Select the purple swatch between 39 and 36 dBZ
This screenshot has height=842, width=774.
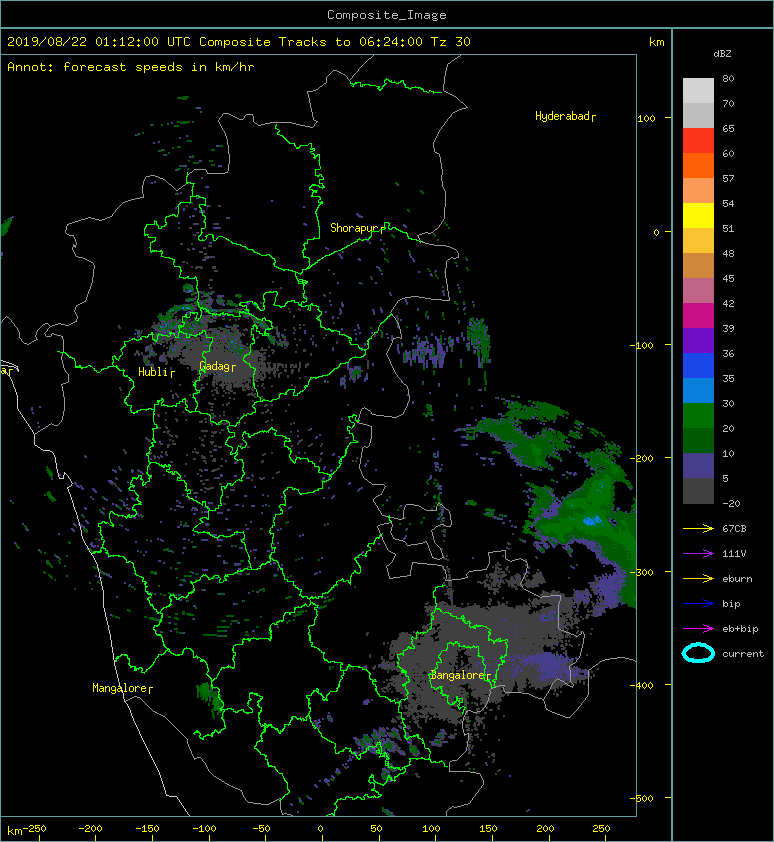click(698, 341)
